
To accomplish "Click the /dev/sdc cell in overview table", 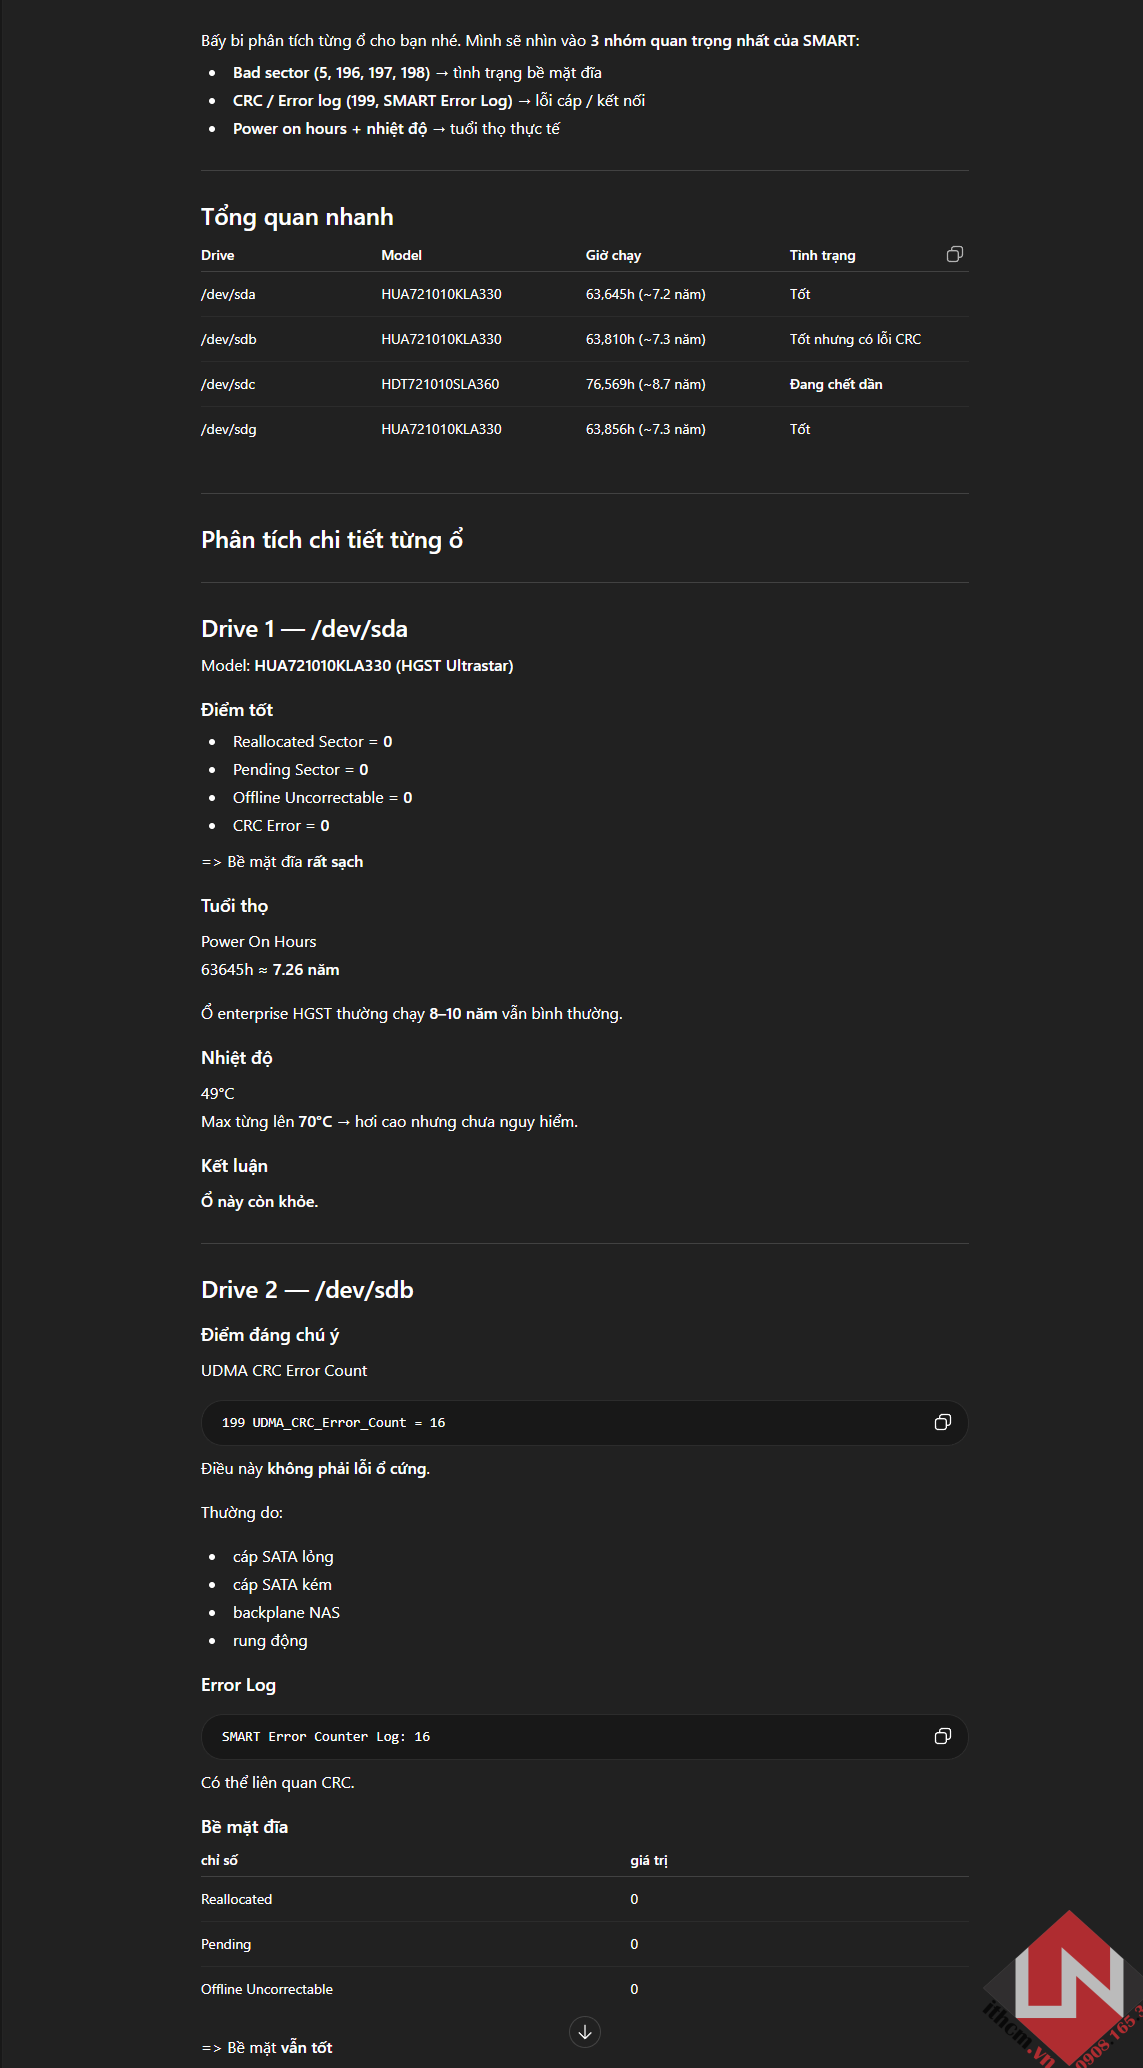I will click(228, 384).
